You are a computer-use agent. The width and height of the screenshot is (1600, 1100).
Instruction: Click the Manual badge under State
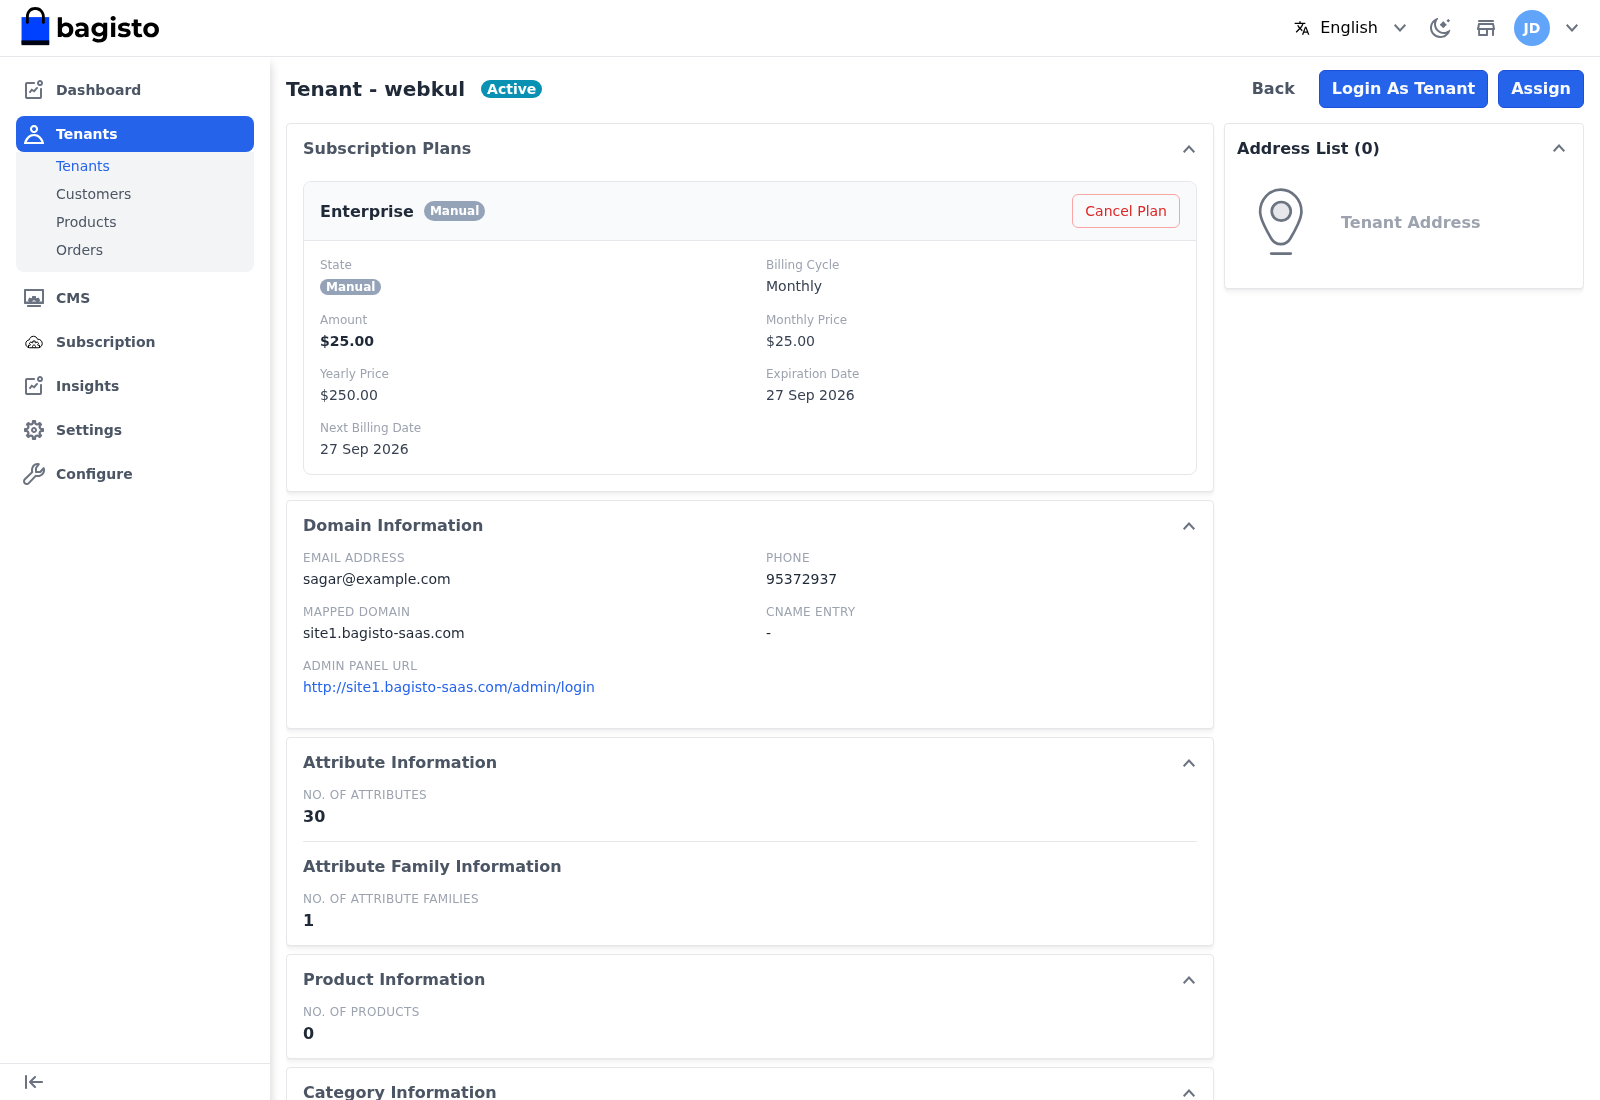(350, 287)
